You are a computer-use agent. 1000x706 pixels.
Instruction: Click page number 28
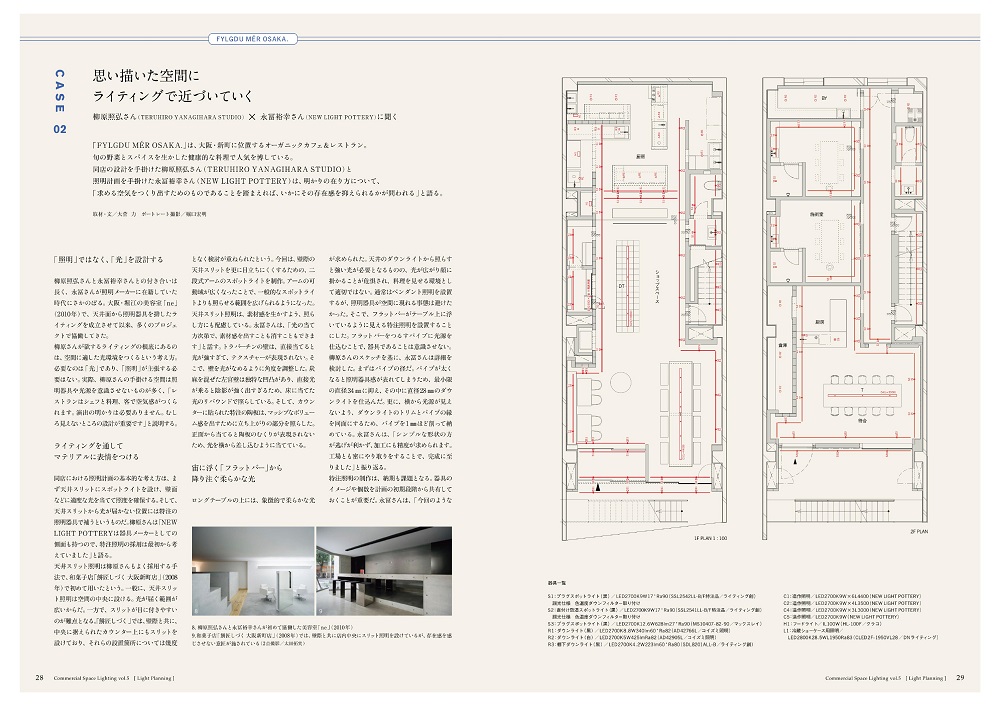[39, 677]
